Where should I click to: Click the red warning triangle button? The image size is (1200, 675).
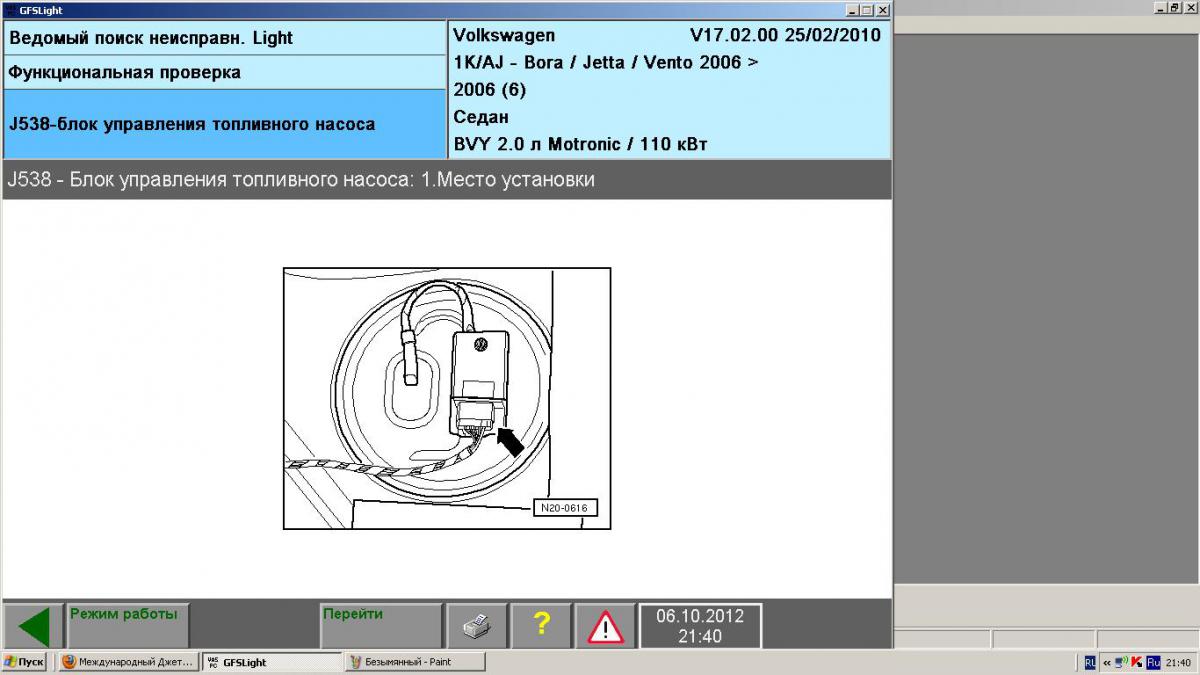tap(605, 626)
